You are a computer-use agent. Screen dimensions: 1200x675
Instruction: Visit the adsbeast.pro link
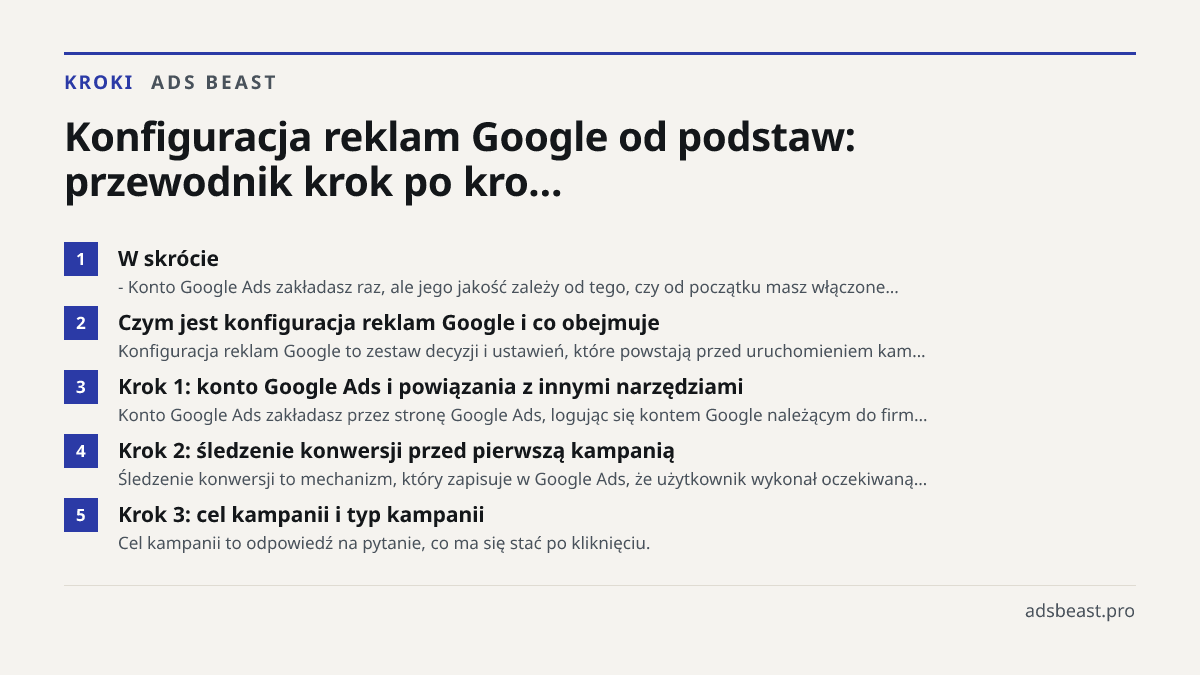pyautogui.click(x=1080, y=610)
